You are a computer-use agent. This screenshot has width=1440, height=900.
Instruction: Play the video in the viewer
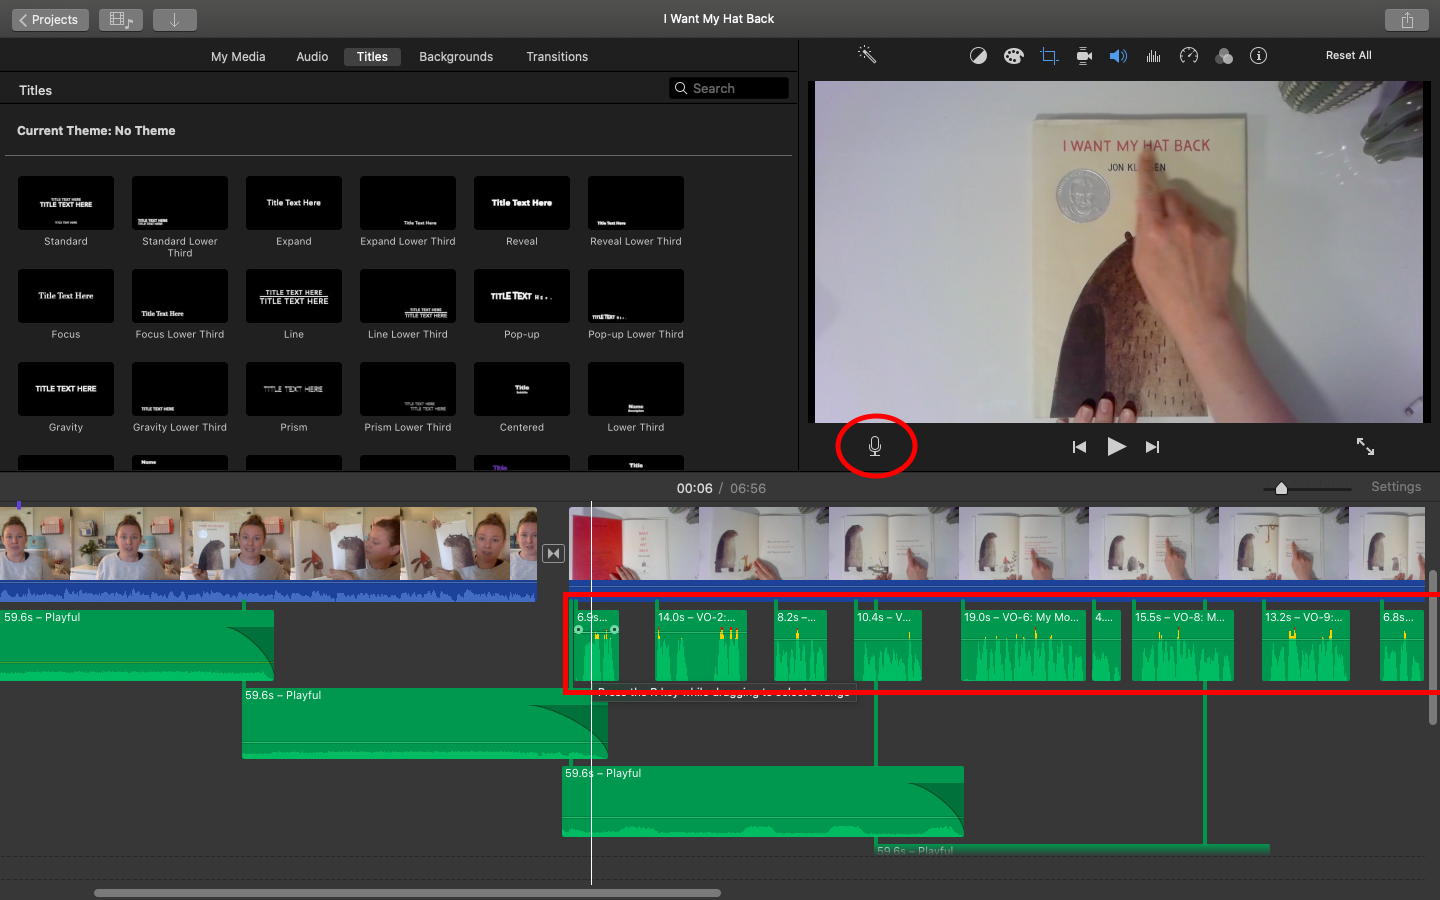coord(1117,447)
